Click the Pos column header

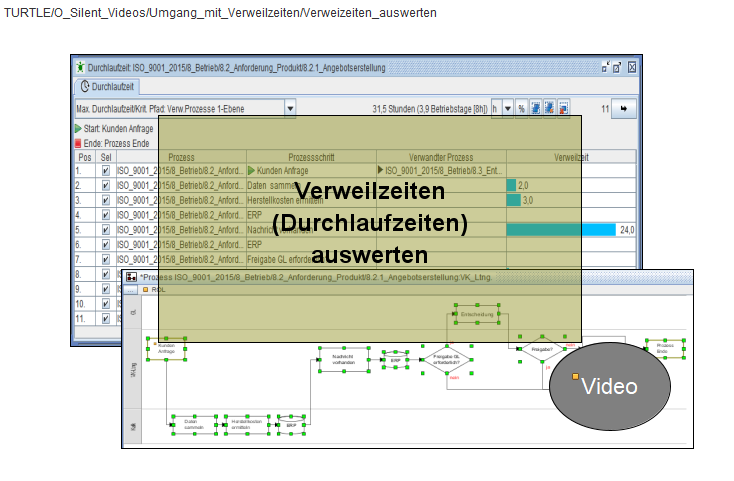pyautogui.click(x=85, y=157)
